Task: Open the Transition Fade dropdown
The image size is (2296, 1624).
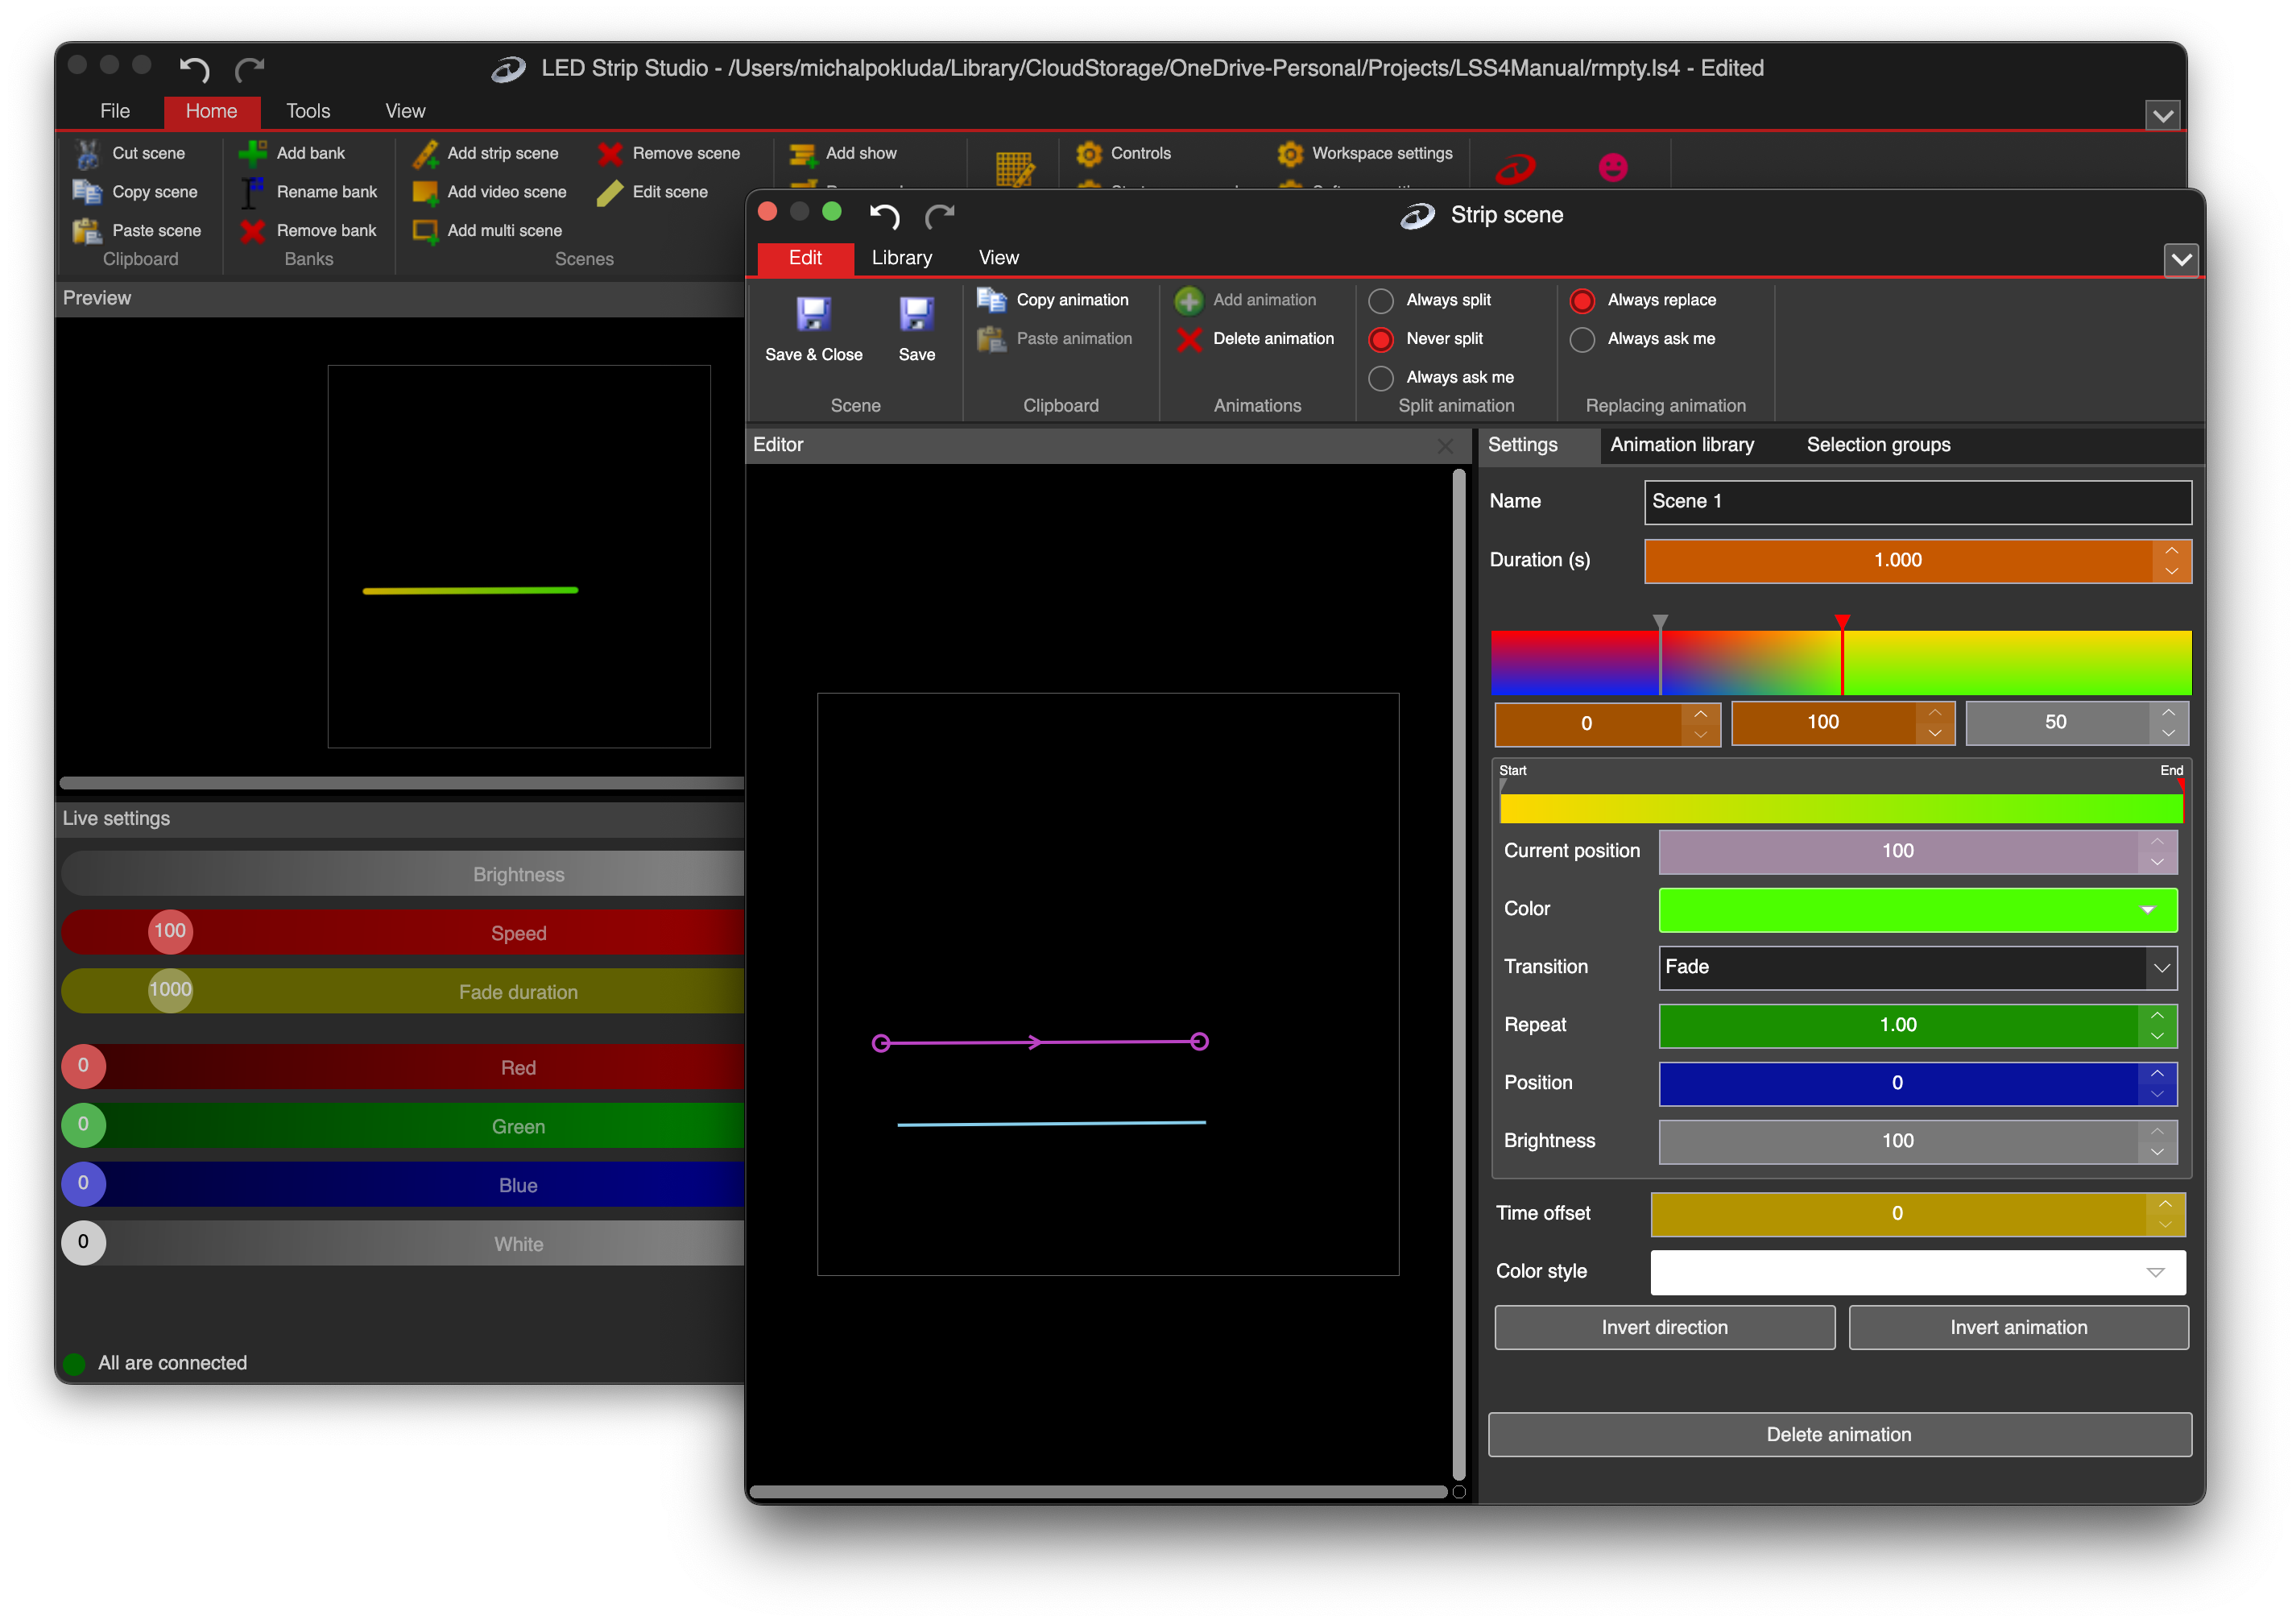Action: 2161,968
